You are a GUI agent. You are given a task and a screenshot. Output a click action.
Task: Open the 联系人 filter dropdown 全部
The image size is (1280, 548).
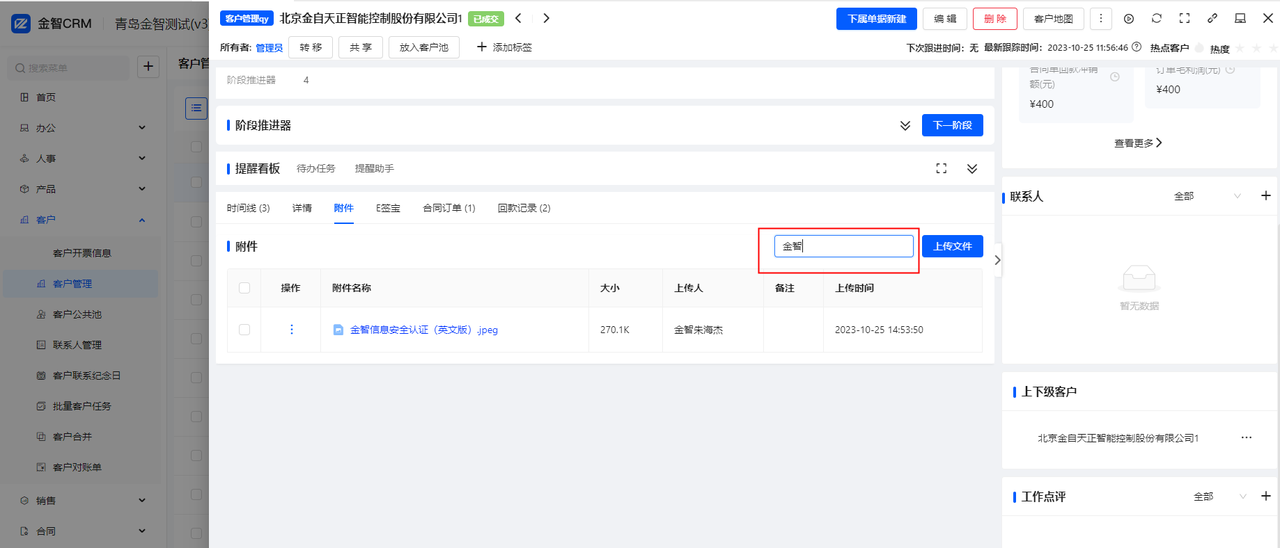(x=1207, y=196)
